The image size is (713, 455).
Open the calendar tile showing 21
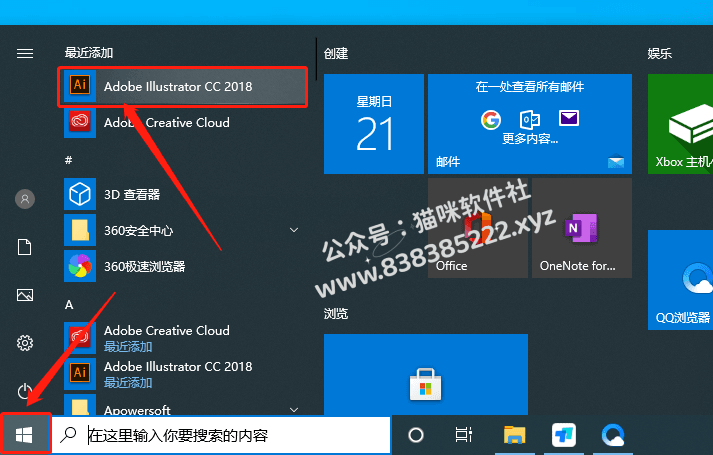click(x=374, y=124)
